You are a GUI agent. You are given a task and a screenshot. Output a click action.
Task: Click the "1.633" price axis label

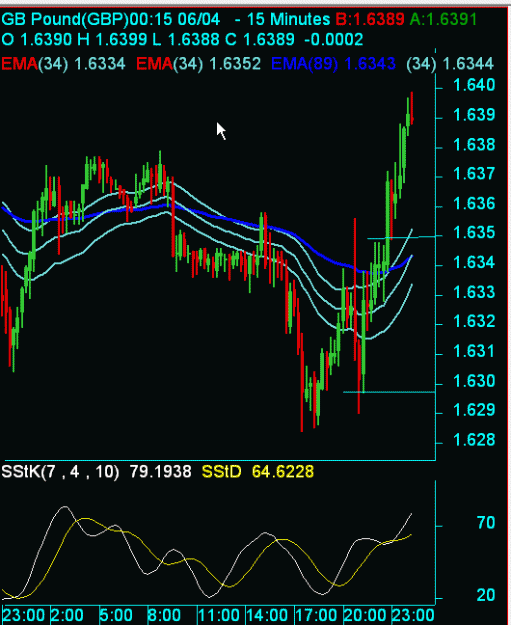[474, 292]
